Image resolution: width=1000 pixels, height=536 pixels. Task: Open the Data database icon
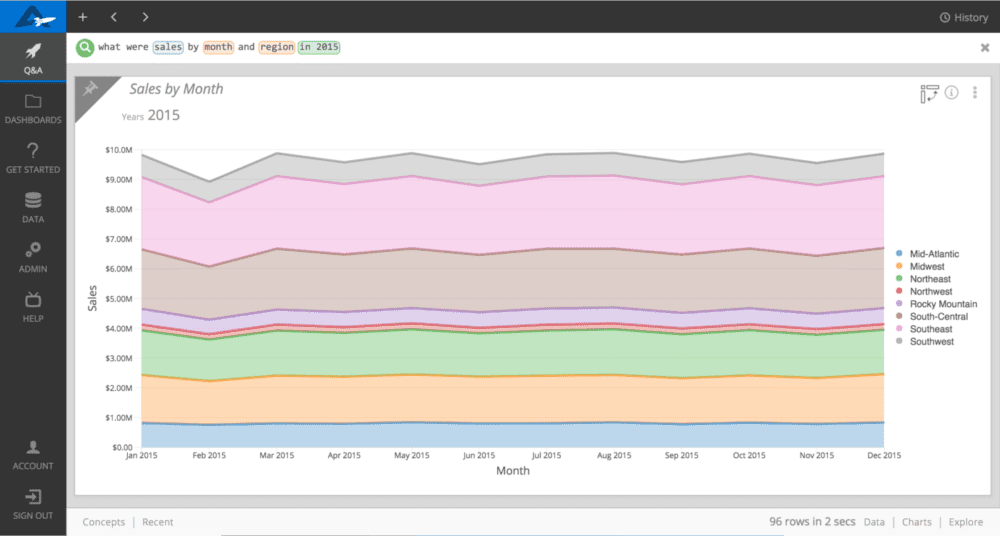coord(33,200)
